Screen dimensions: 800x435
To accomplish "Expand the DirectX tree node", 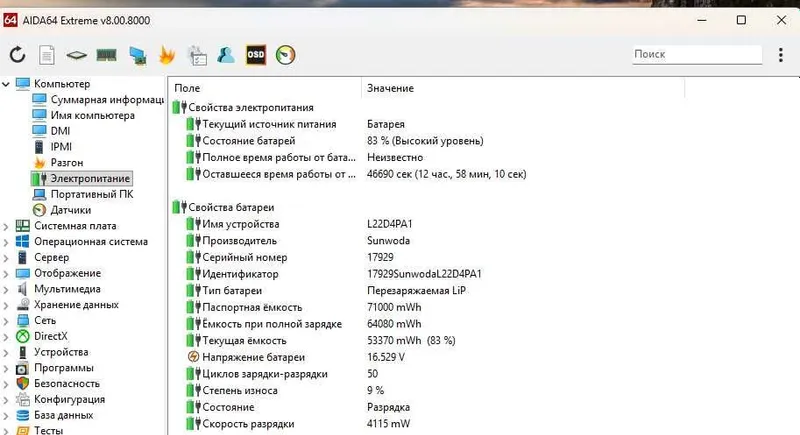I will (x=6, y=337).
